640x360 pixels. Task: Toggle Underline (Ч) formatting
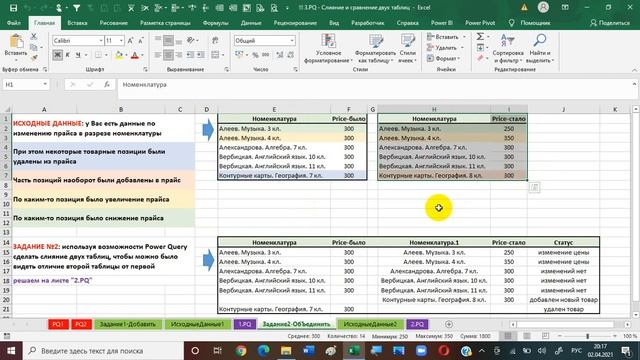coord(78,55)
